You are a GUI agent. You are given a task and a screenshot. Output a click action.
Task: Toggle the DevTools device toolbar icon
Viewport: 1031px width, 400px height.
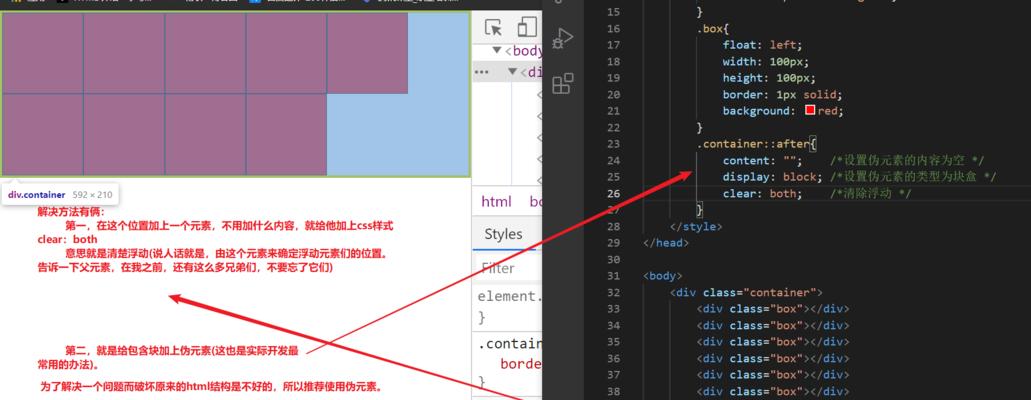click(x=527, y=28)
